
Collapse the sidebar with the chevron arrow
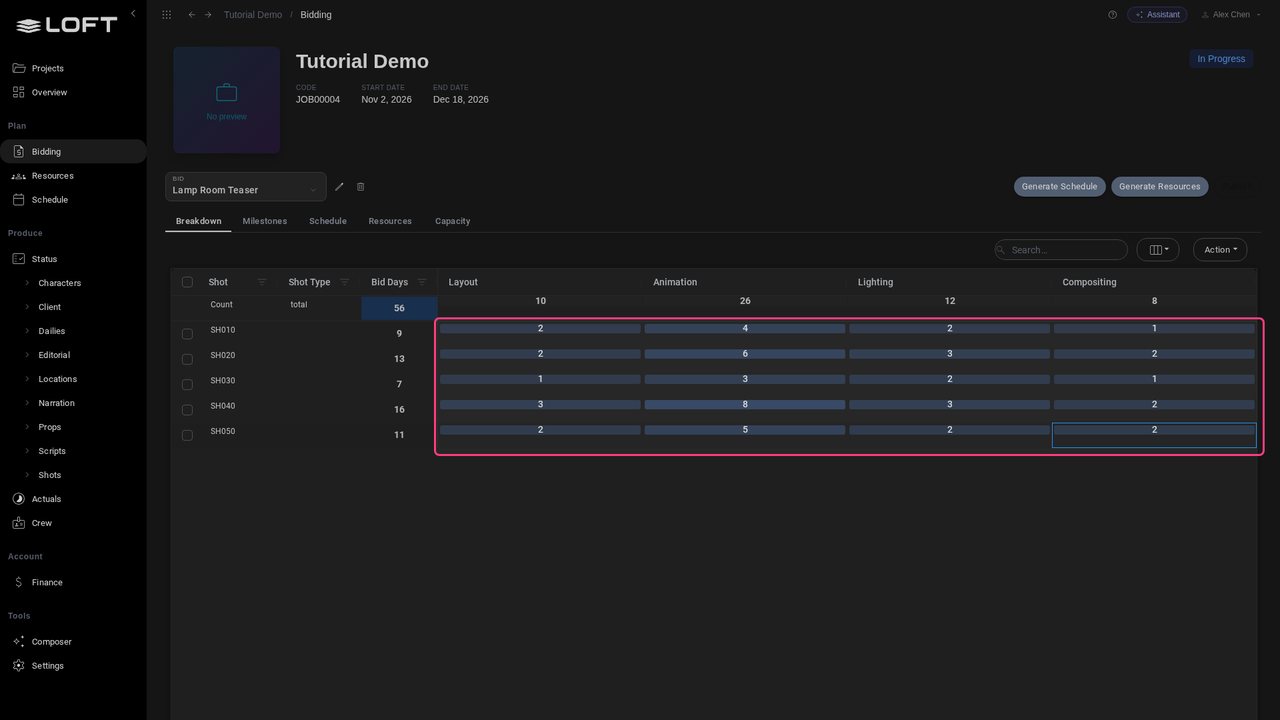pyautogui.click(x=133, y=14)
